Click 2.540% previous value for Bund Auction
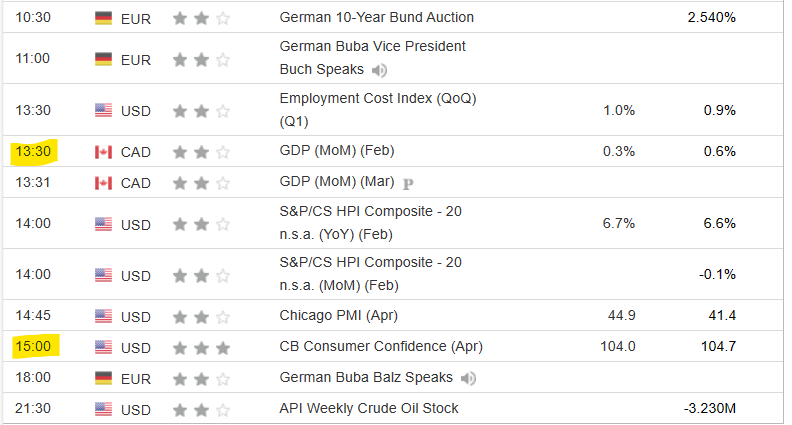 tap(712, 18)
